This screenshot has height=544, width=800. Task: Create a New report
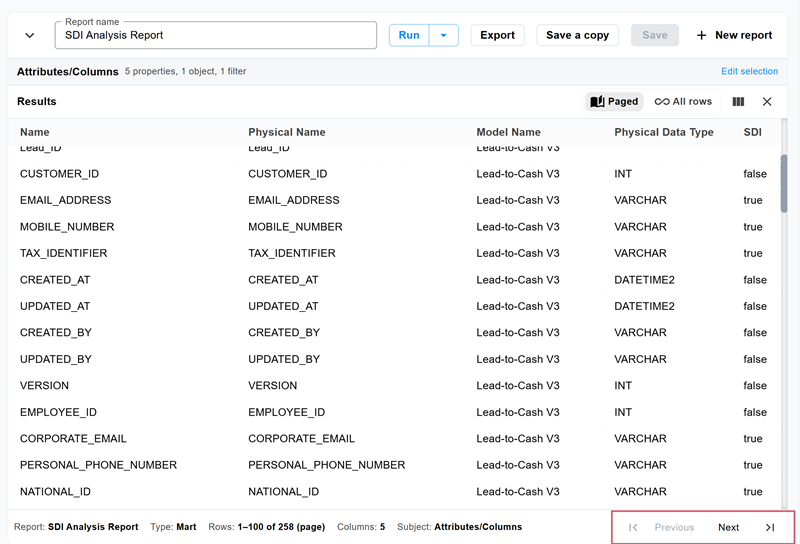[734, 35]
